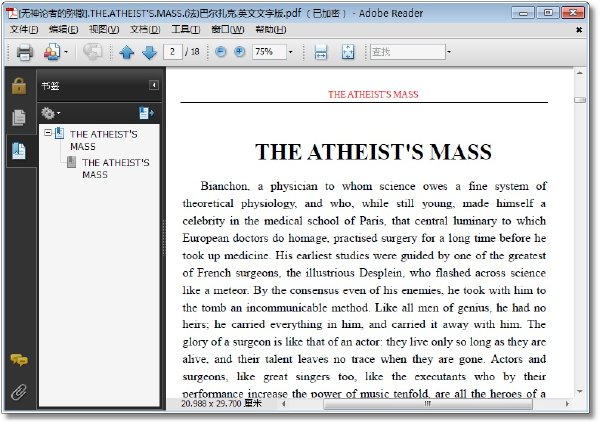Viewport: 600px width, 424px height.
Task: Click the vertical scrollbar down arrow
Action: coord(580,391)
